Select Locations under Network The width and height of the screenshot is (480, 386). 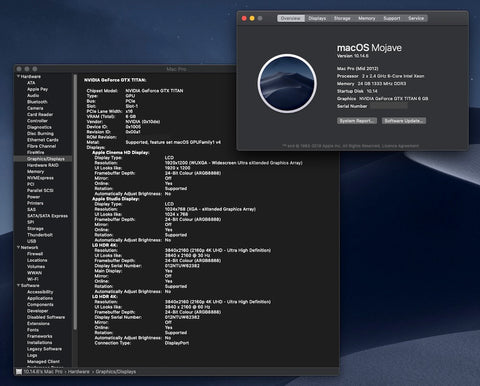point(37,260)
